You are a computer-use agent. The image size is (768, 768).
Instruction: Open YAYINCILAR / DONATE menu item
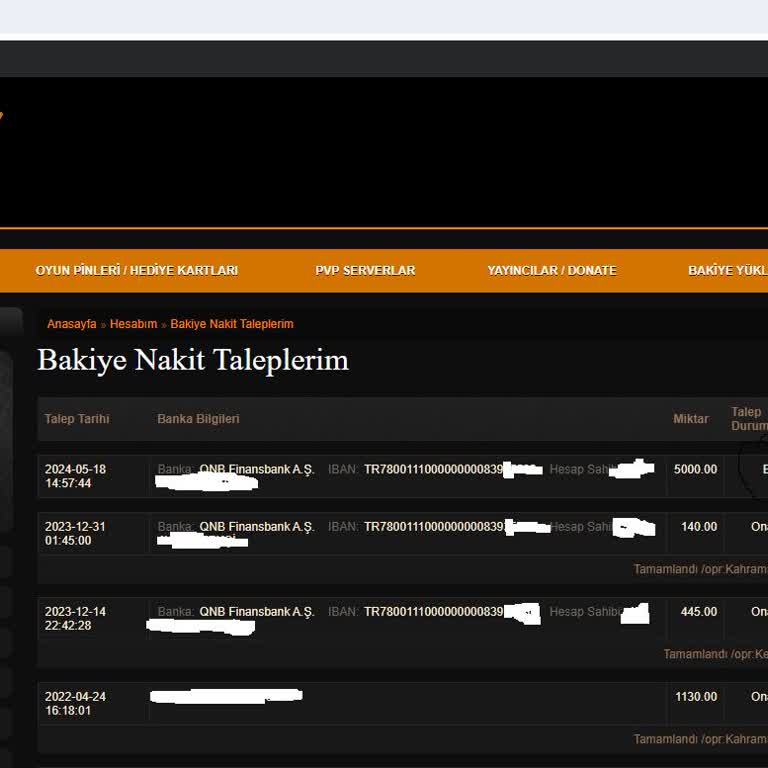click(x=552, y=270)
